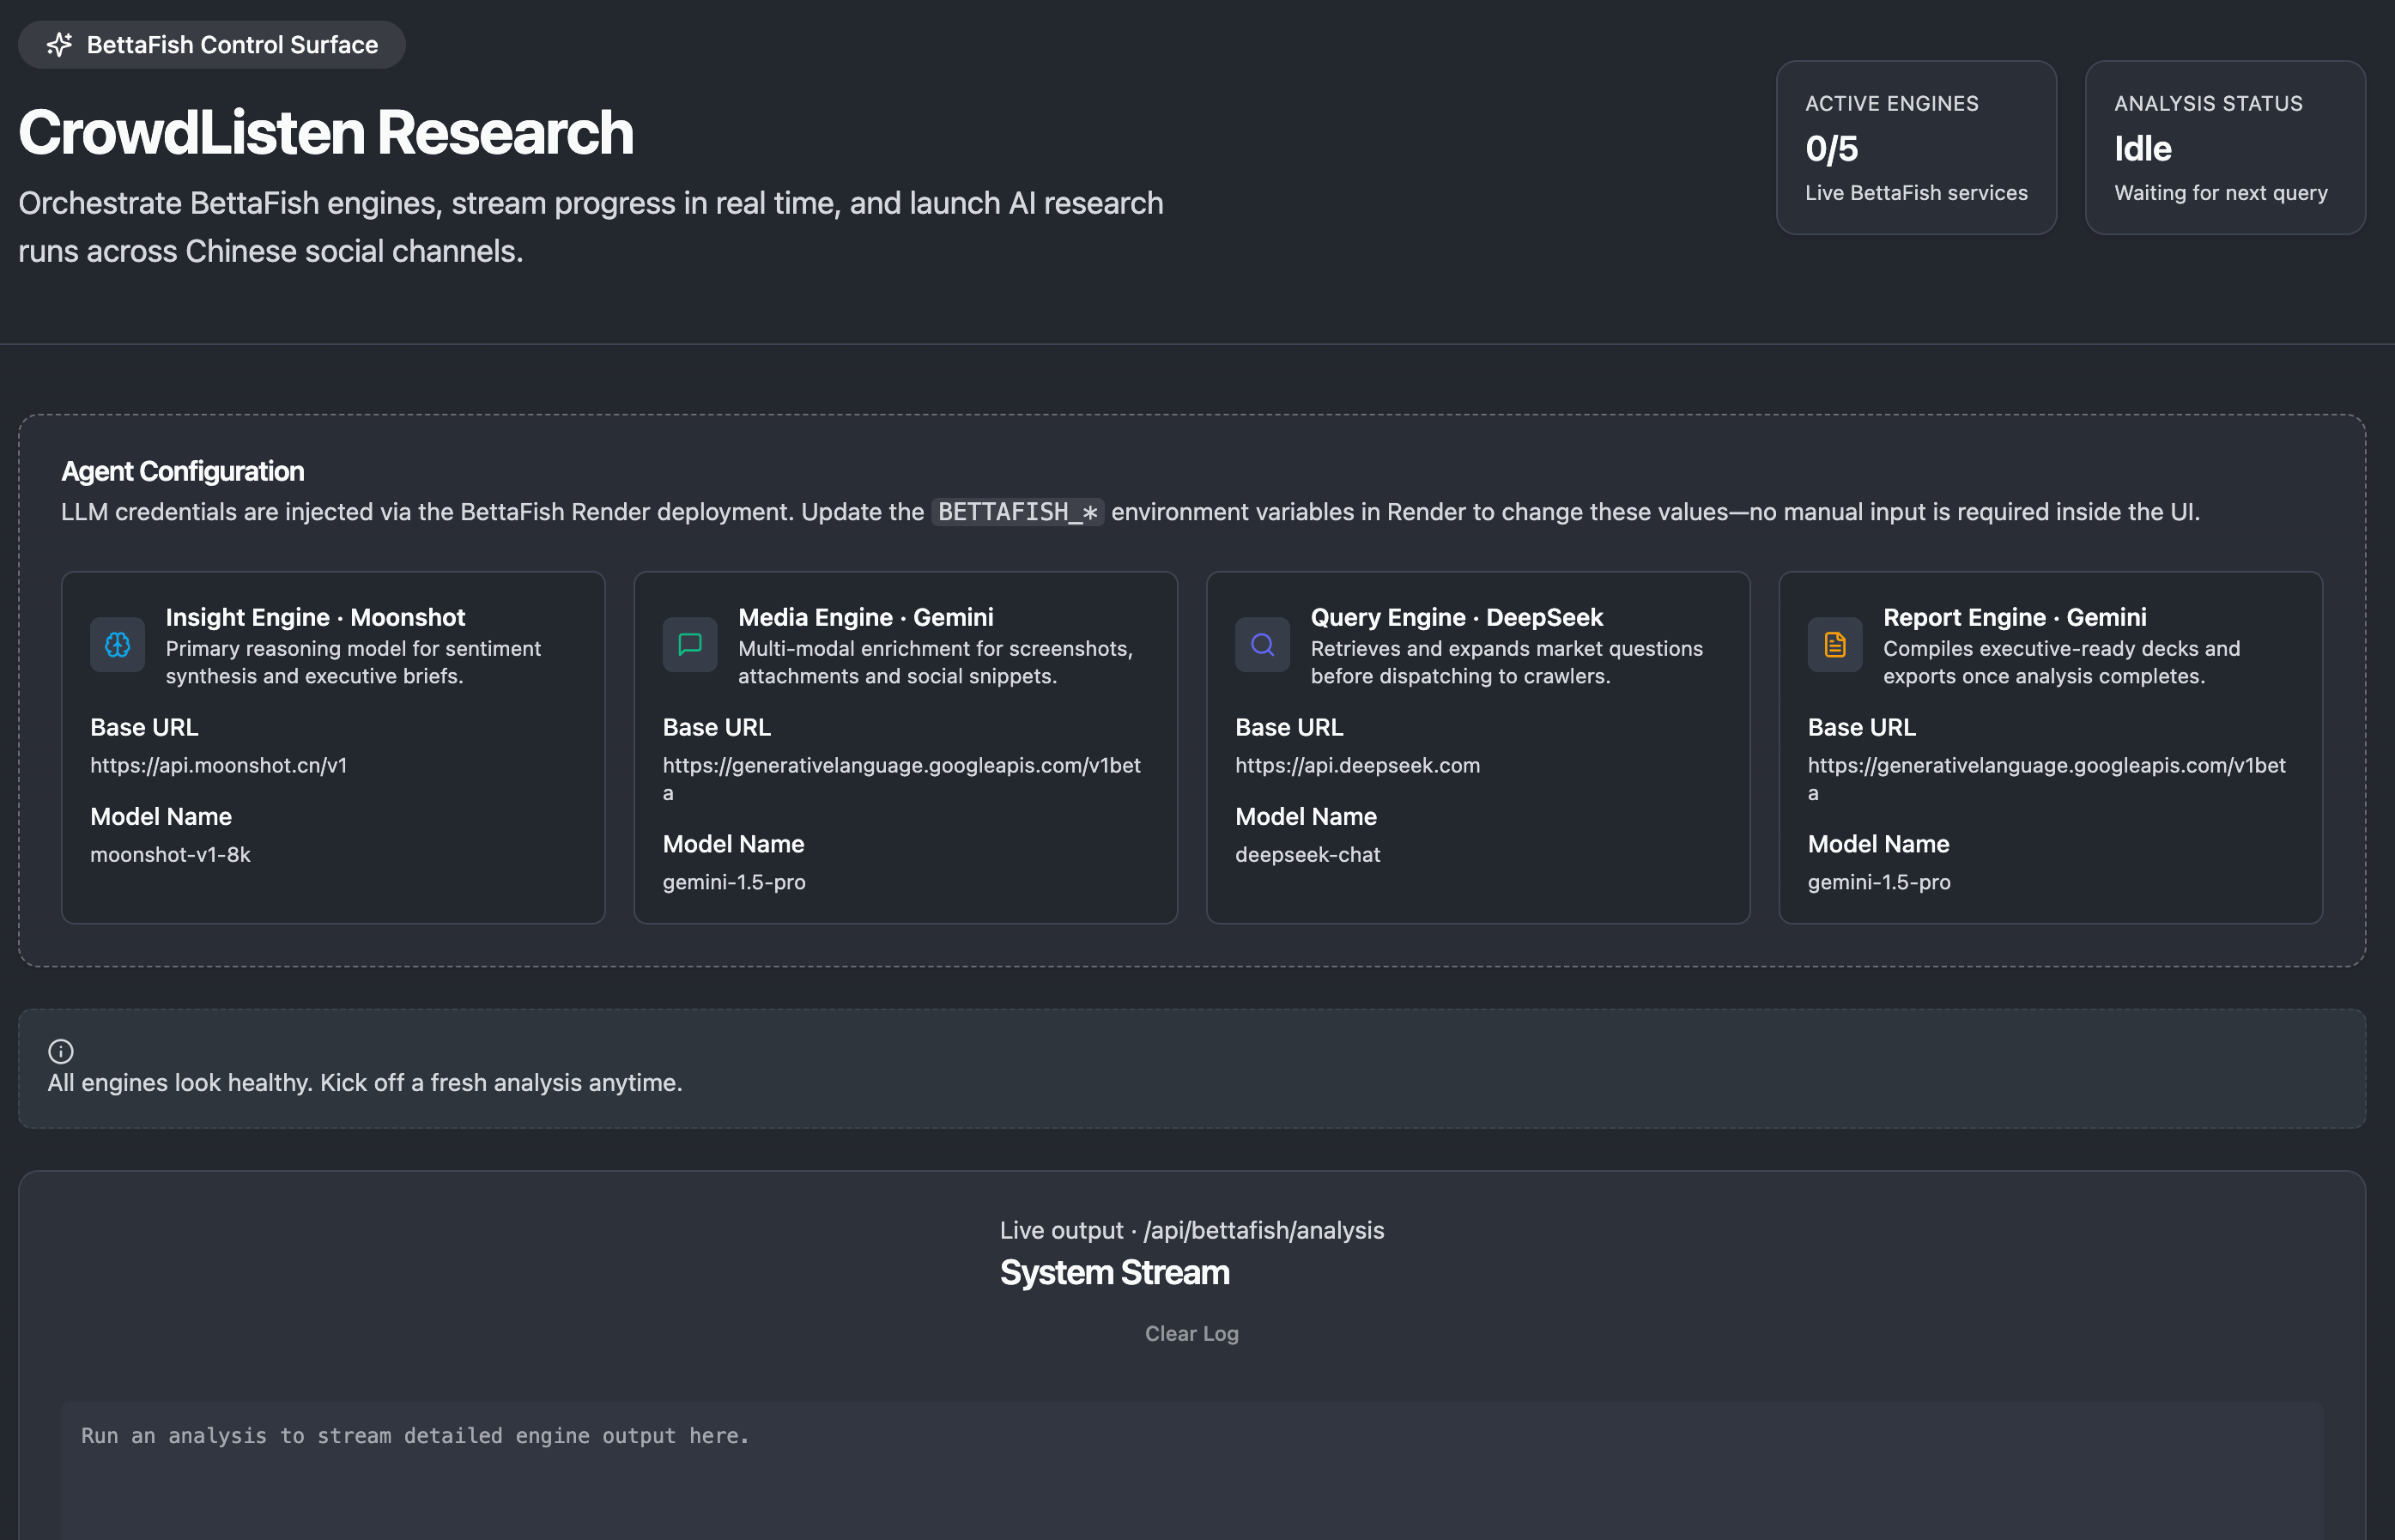Image resolution: width=2395 pixels, height=1540 pixels.
Task: Expand the Agent Configuration panel
Action: click(x=182, y=470)
